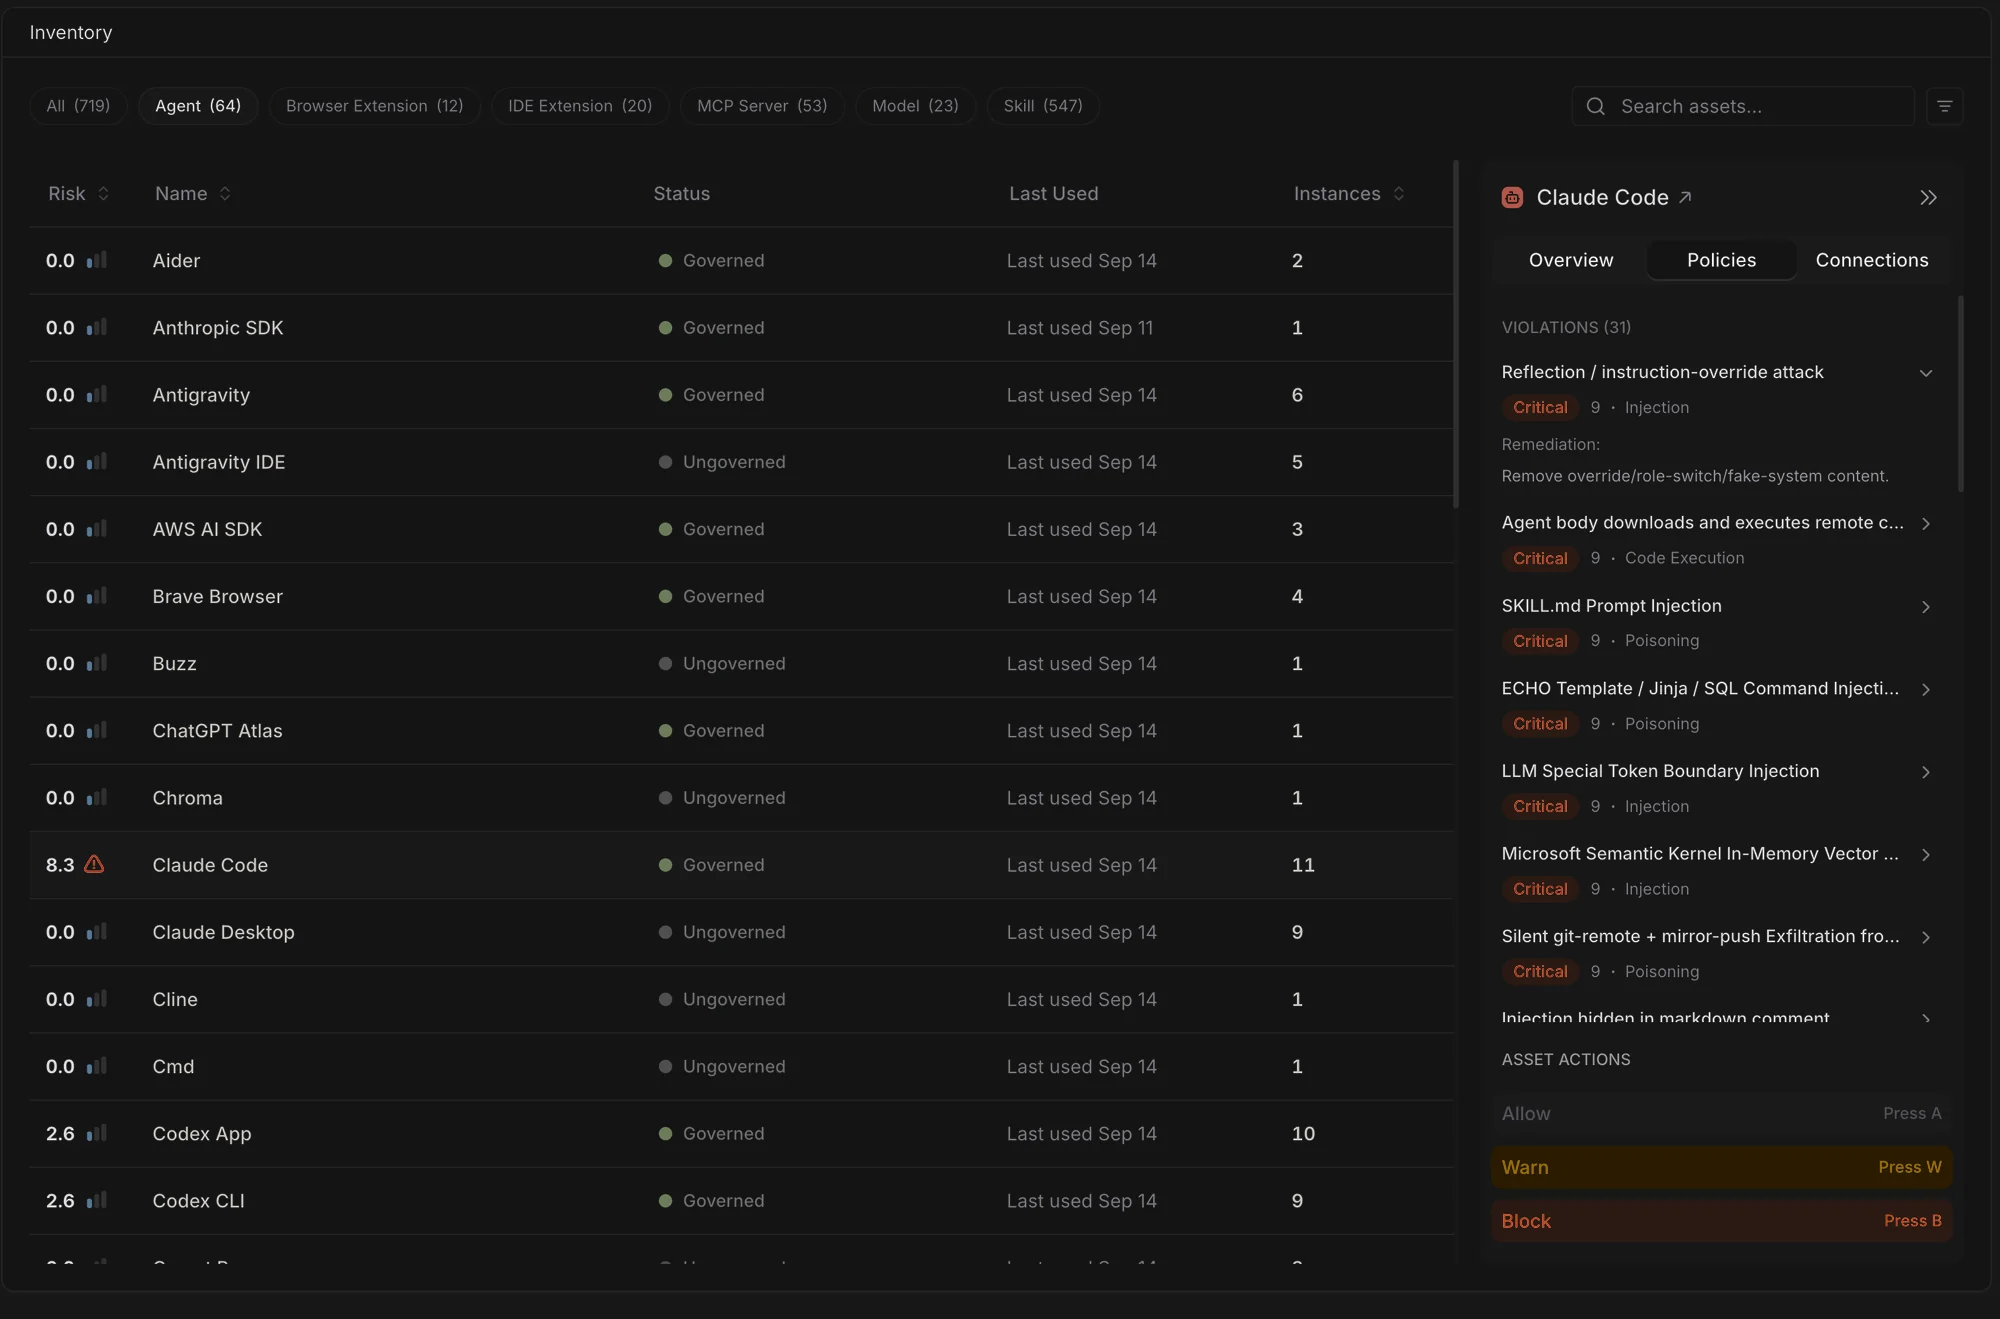The height and width of the screenshot is (1319, 2000).
Task: Select the ChatGPT Atlas row
Action: pos(741,730)
